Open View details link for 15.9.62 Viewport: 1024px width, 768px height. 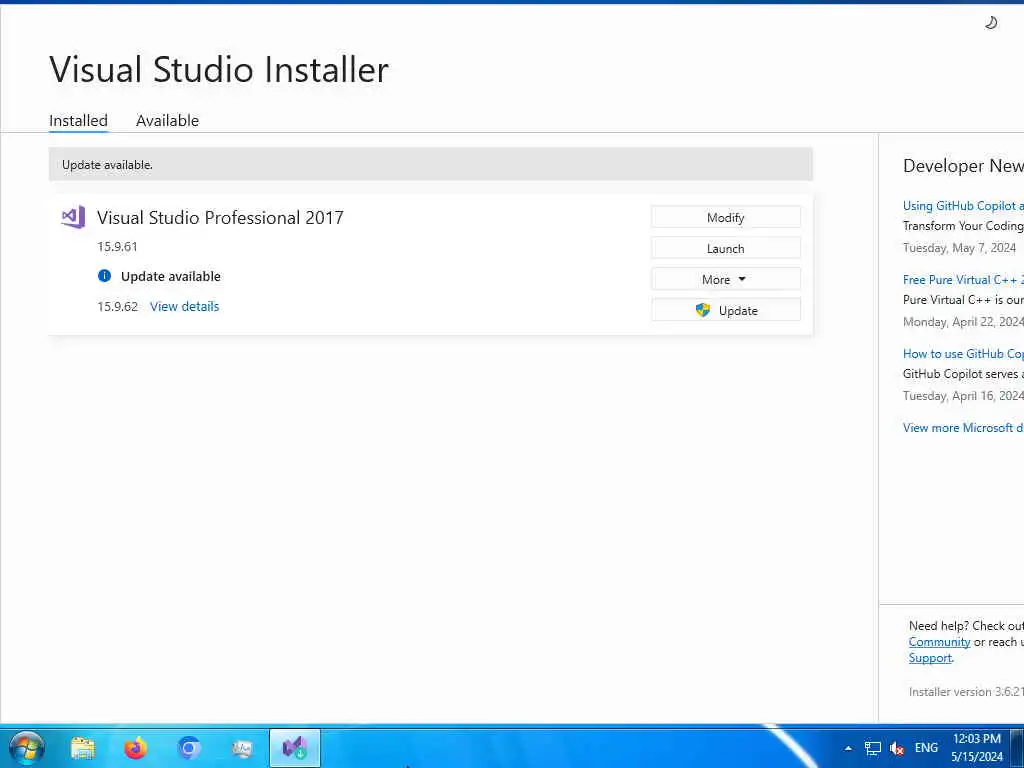(185, 306)
